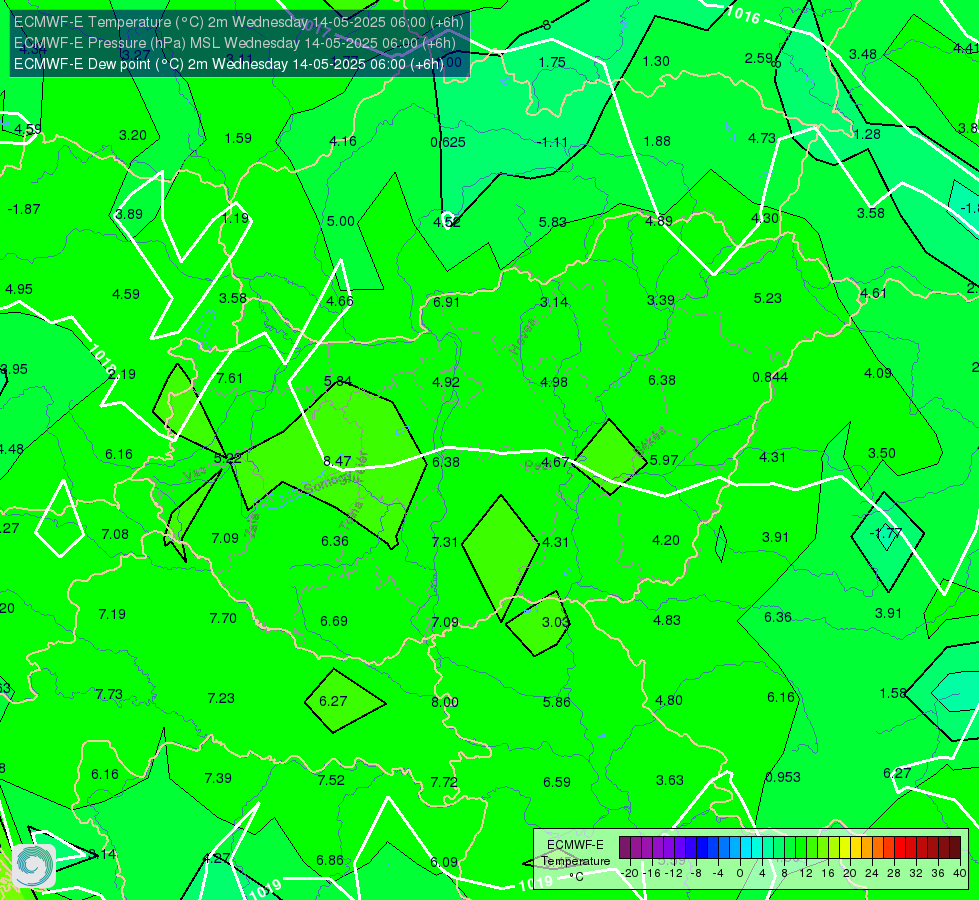The height and width of the screenshot is (900, 979).
Task: Click the -1.77 value inside the diamond contour
Action: pyautogui.click(x=885, y=533)
